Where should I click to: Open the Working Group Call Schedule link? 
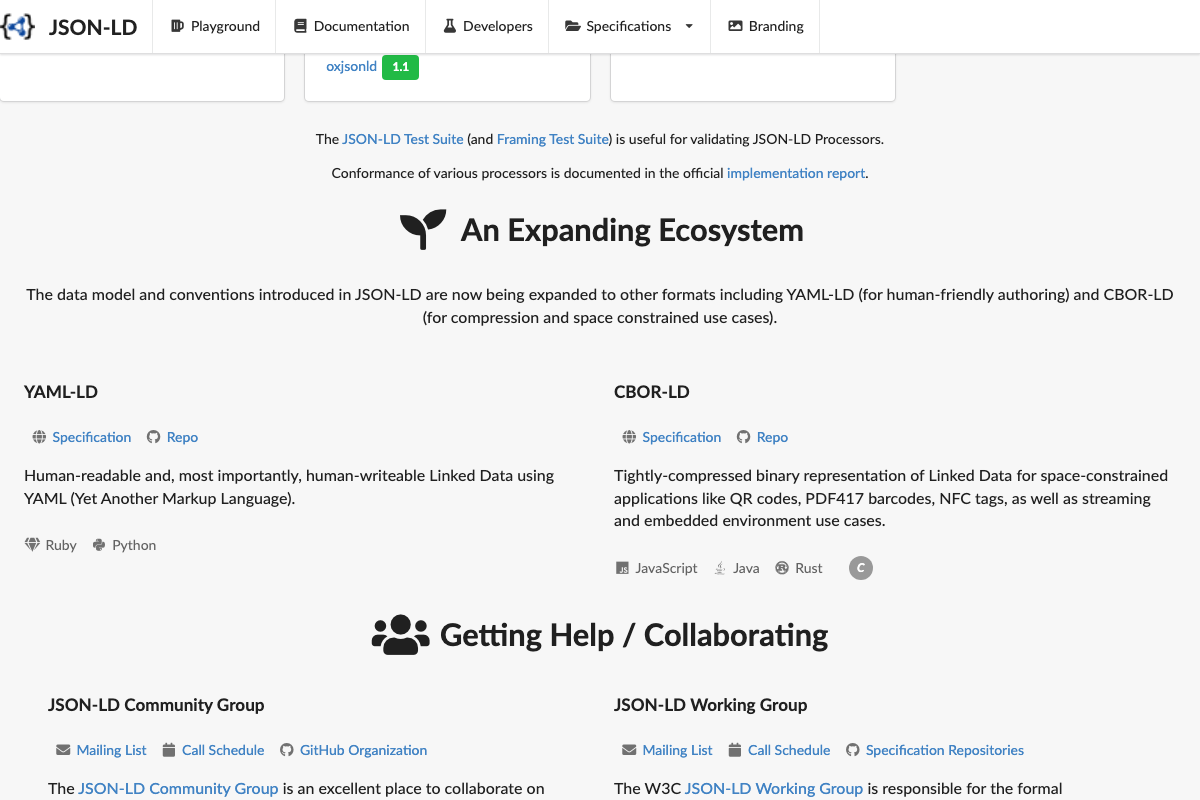[789, 750]
